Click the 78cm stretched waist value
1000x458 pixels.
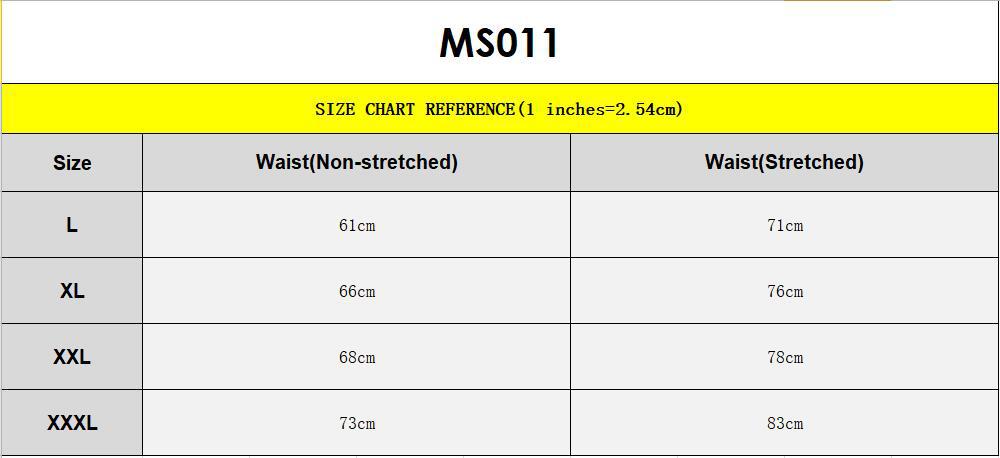point(785,358)
